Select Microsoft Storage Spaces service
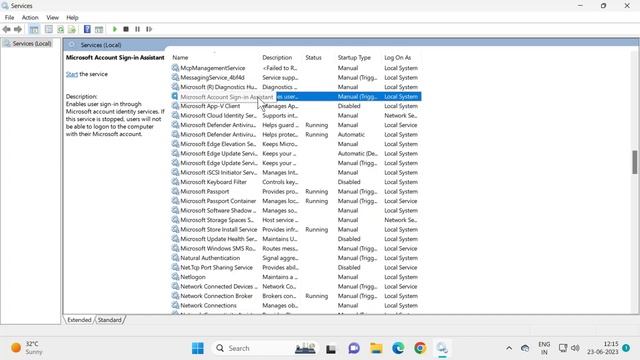 point(296,220)
